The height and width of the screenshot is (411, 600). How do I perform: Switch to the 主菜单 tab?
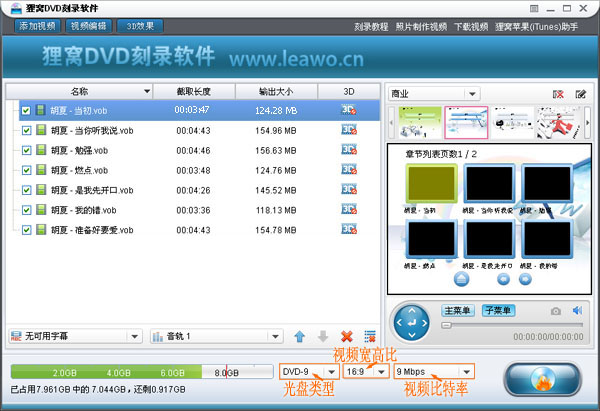(x=458, y=310)
